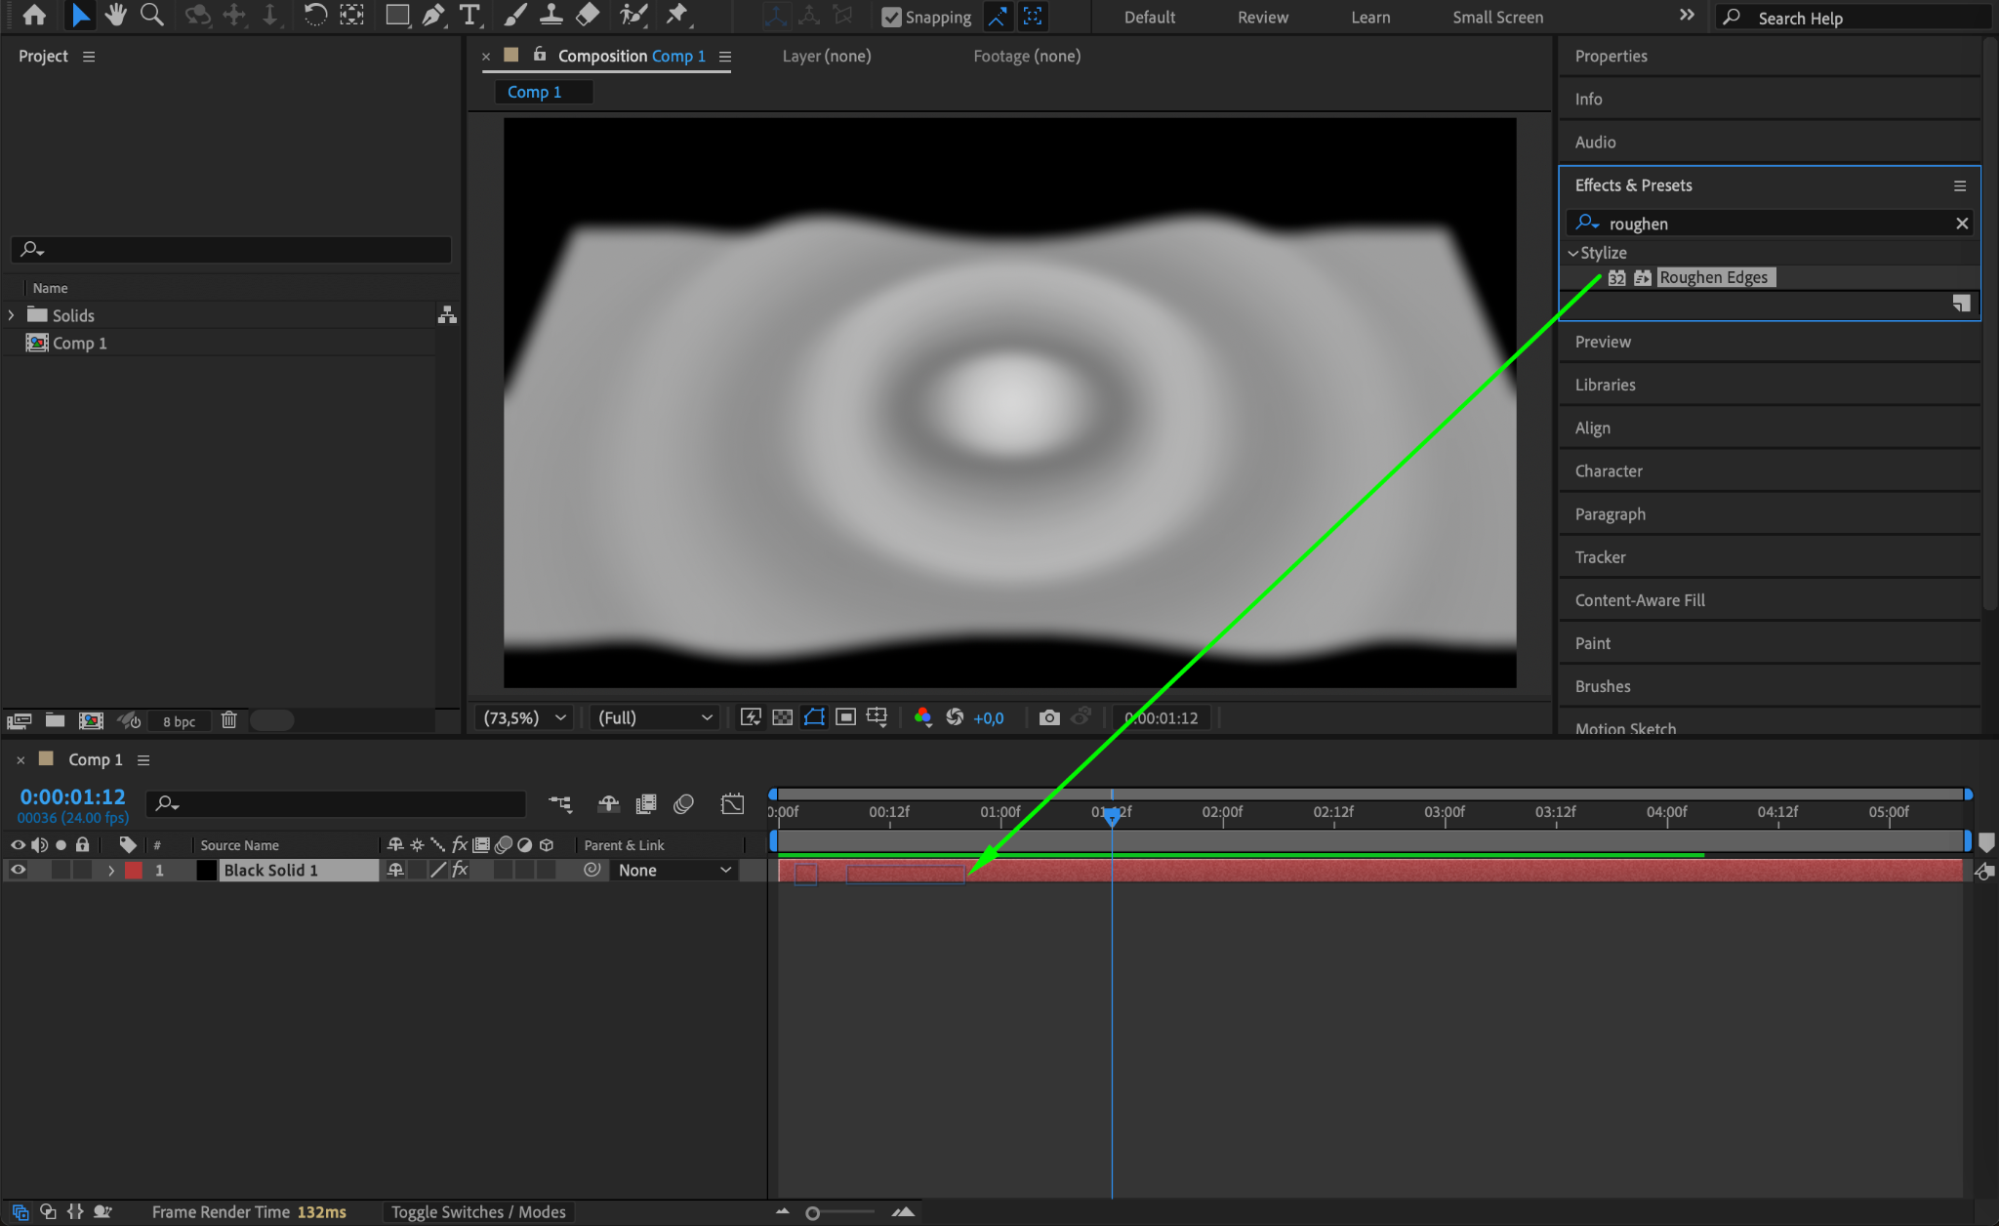Select the Zoom tool in toolbar
This screenshot has height=1226, width=1999.
click(x=152, y=15)
